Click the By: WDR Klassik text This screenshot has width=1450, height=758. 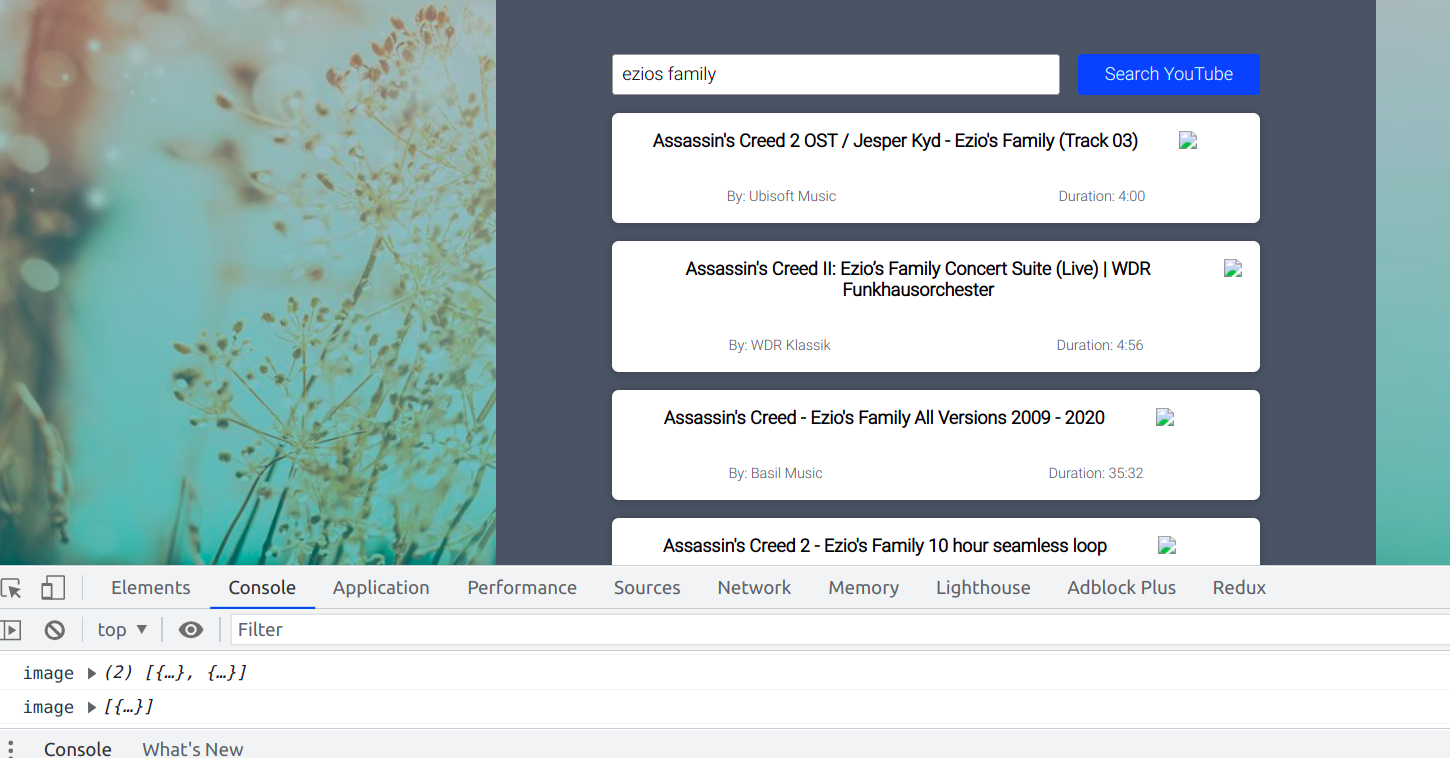779,345
